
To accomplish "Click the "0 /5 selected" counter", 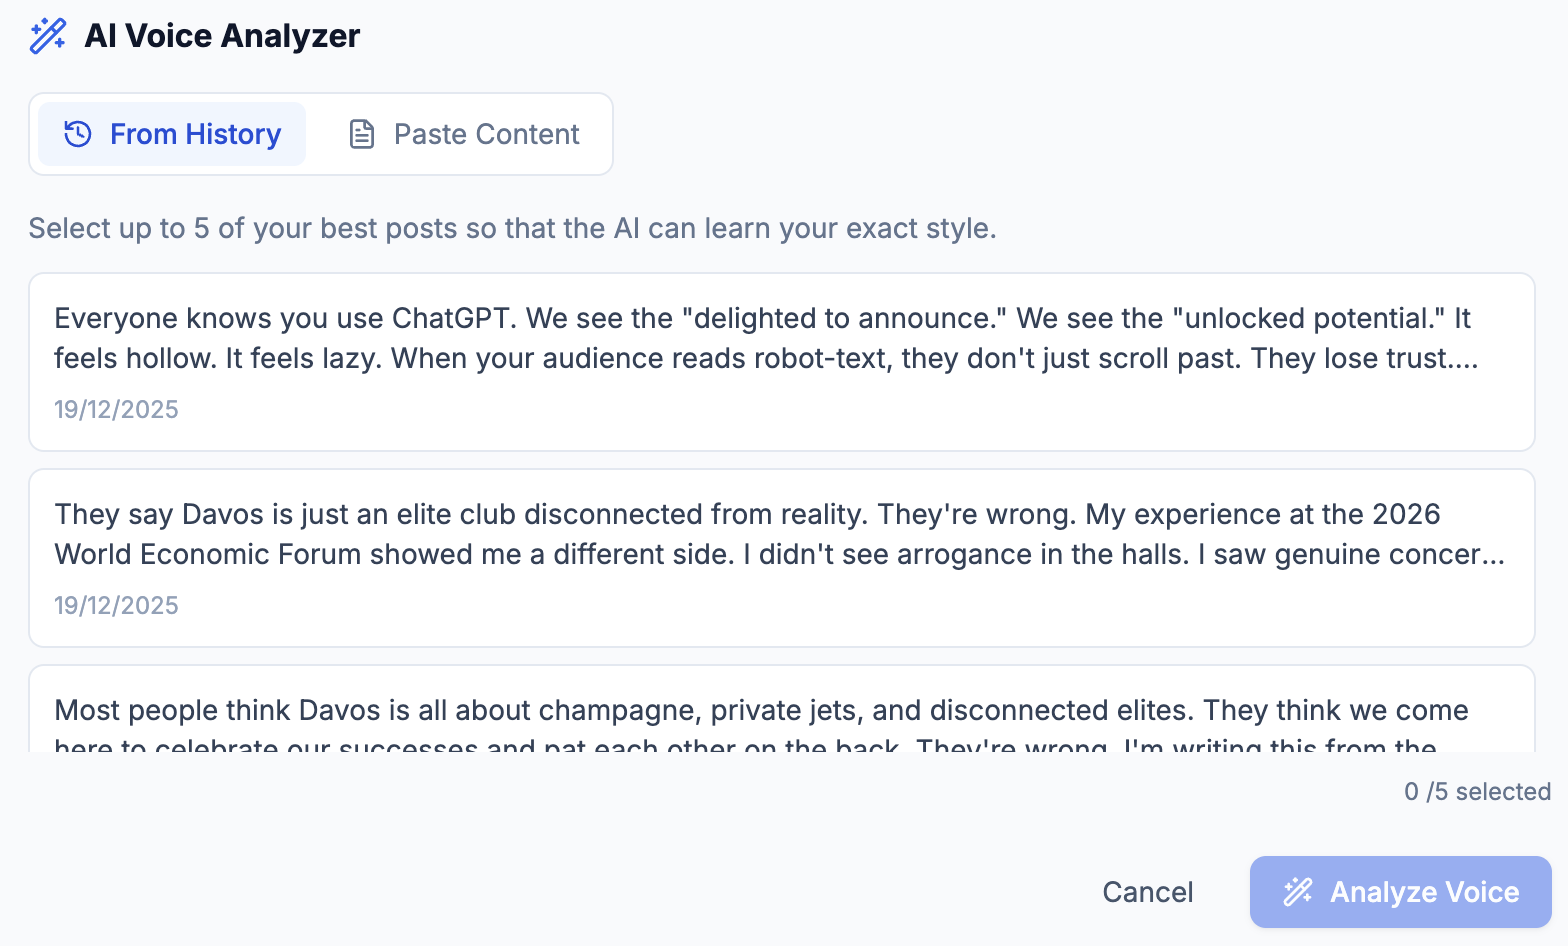I will tap(1476, 791).
